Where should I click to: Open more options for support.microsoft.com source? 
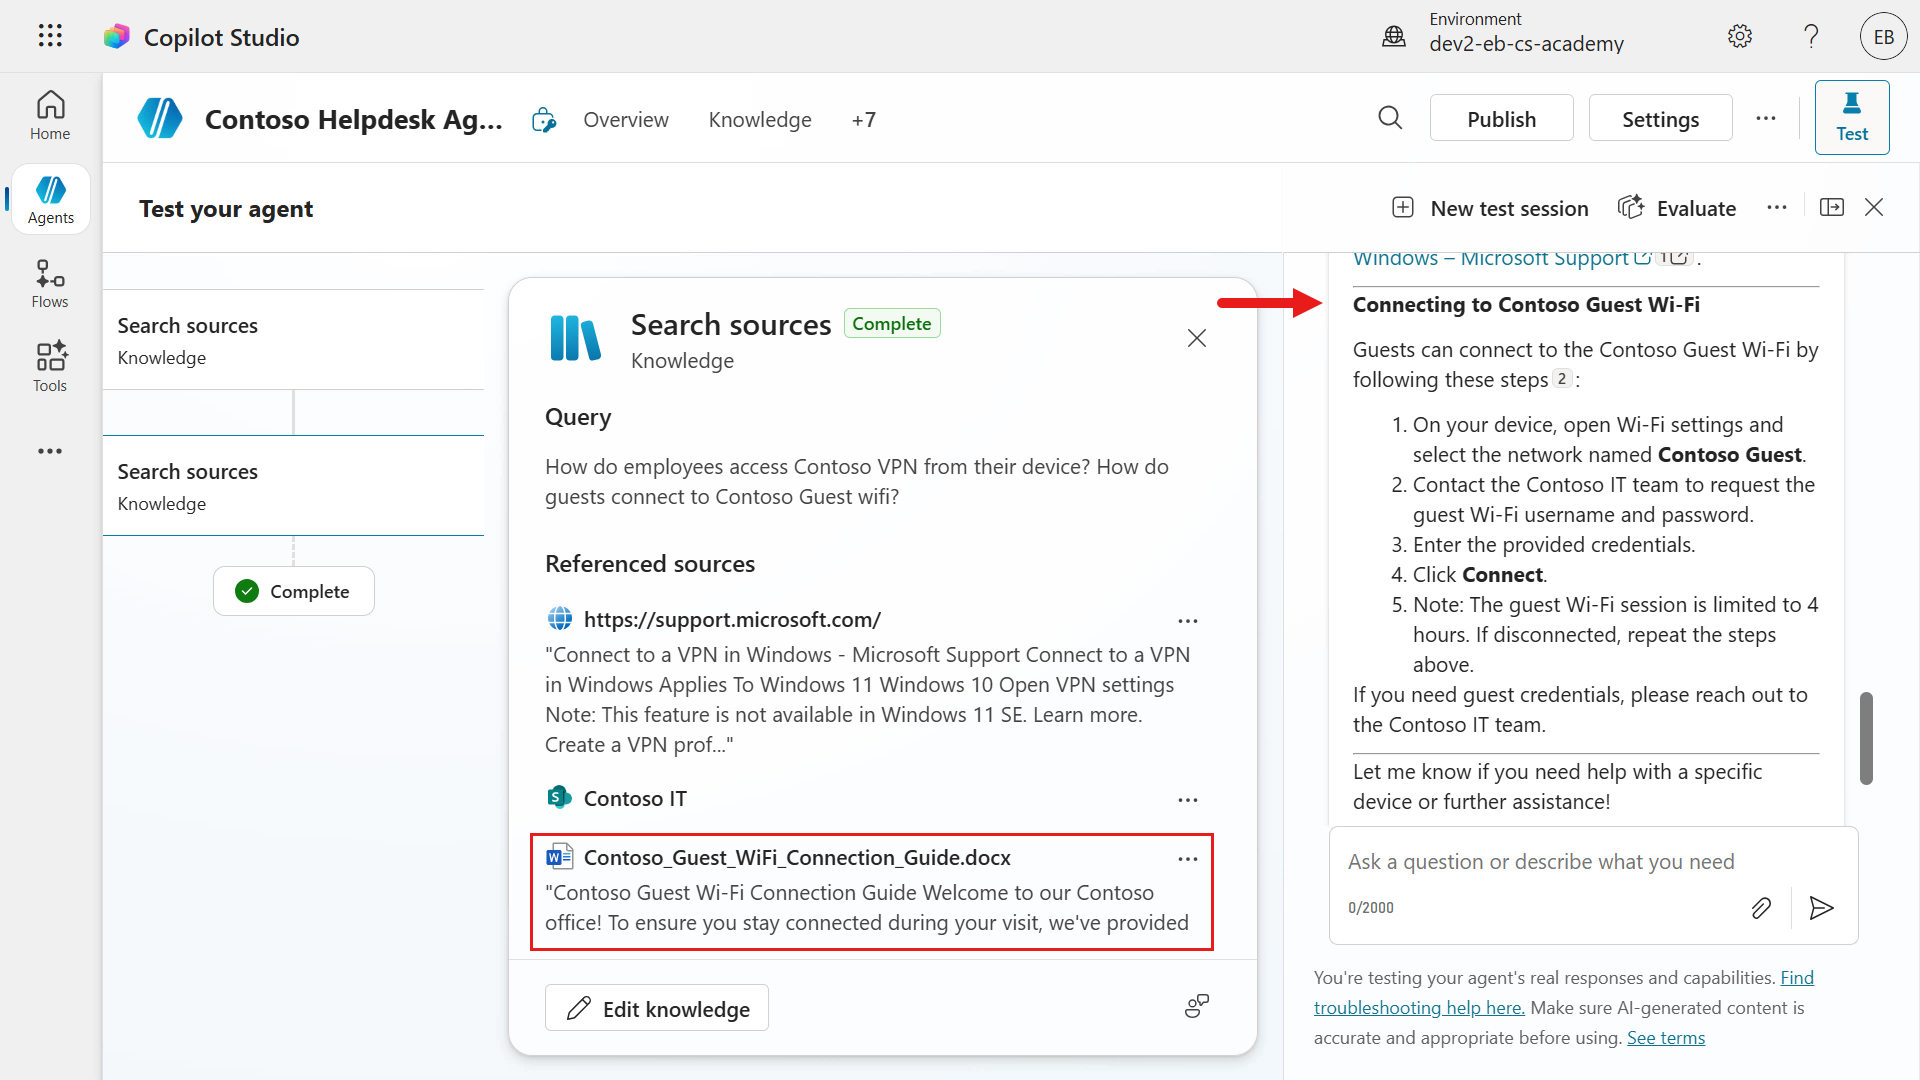[1187, 621]
